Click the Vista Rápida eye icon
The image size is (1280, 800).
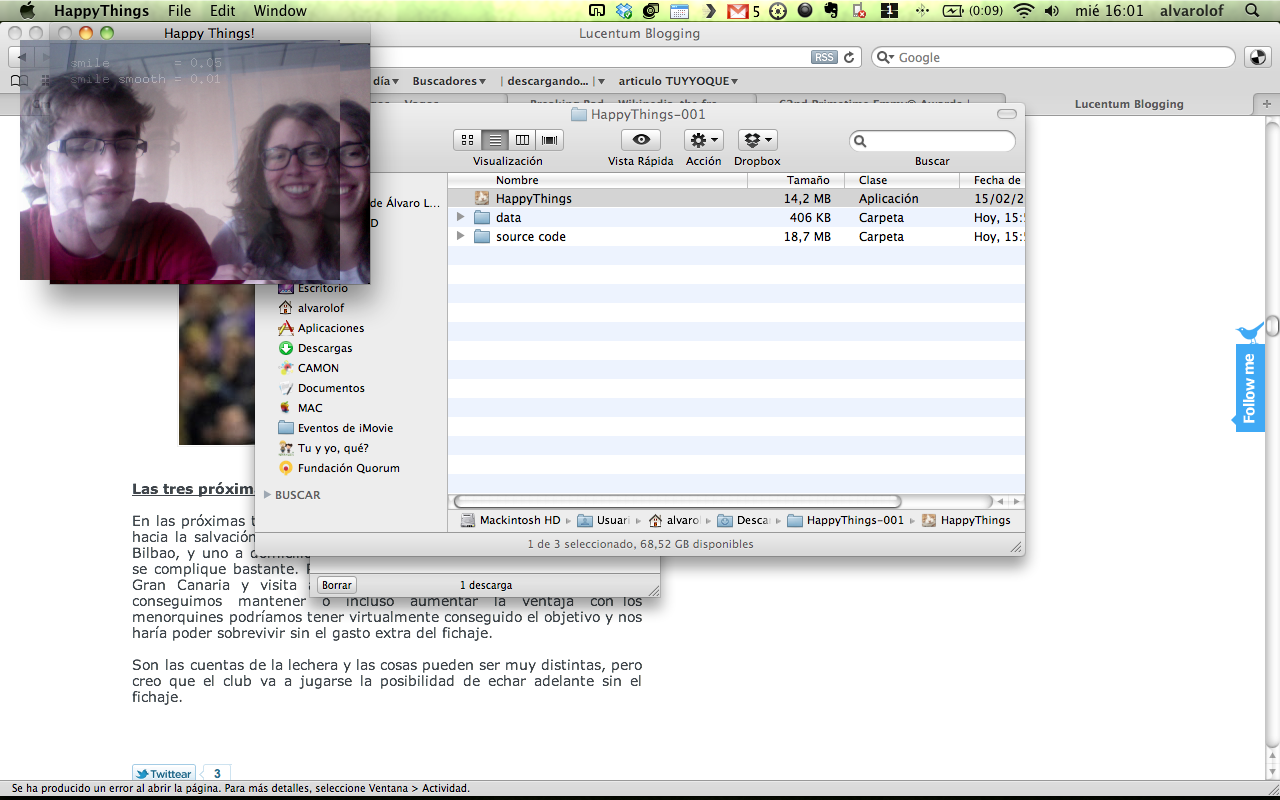(x=641, y=140)
